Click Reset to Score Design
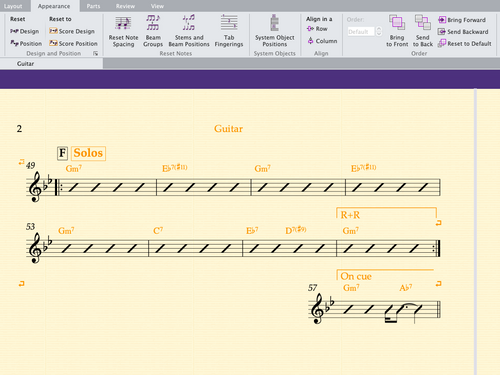The height and width of the screenshot is (375, 500). pyautogui.click(x=72, y=31)
